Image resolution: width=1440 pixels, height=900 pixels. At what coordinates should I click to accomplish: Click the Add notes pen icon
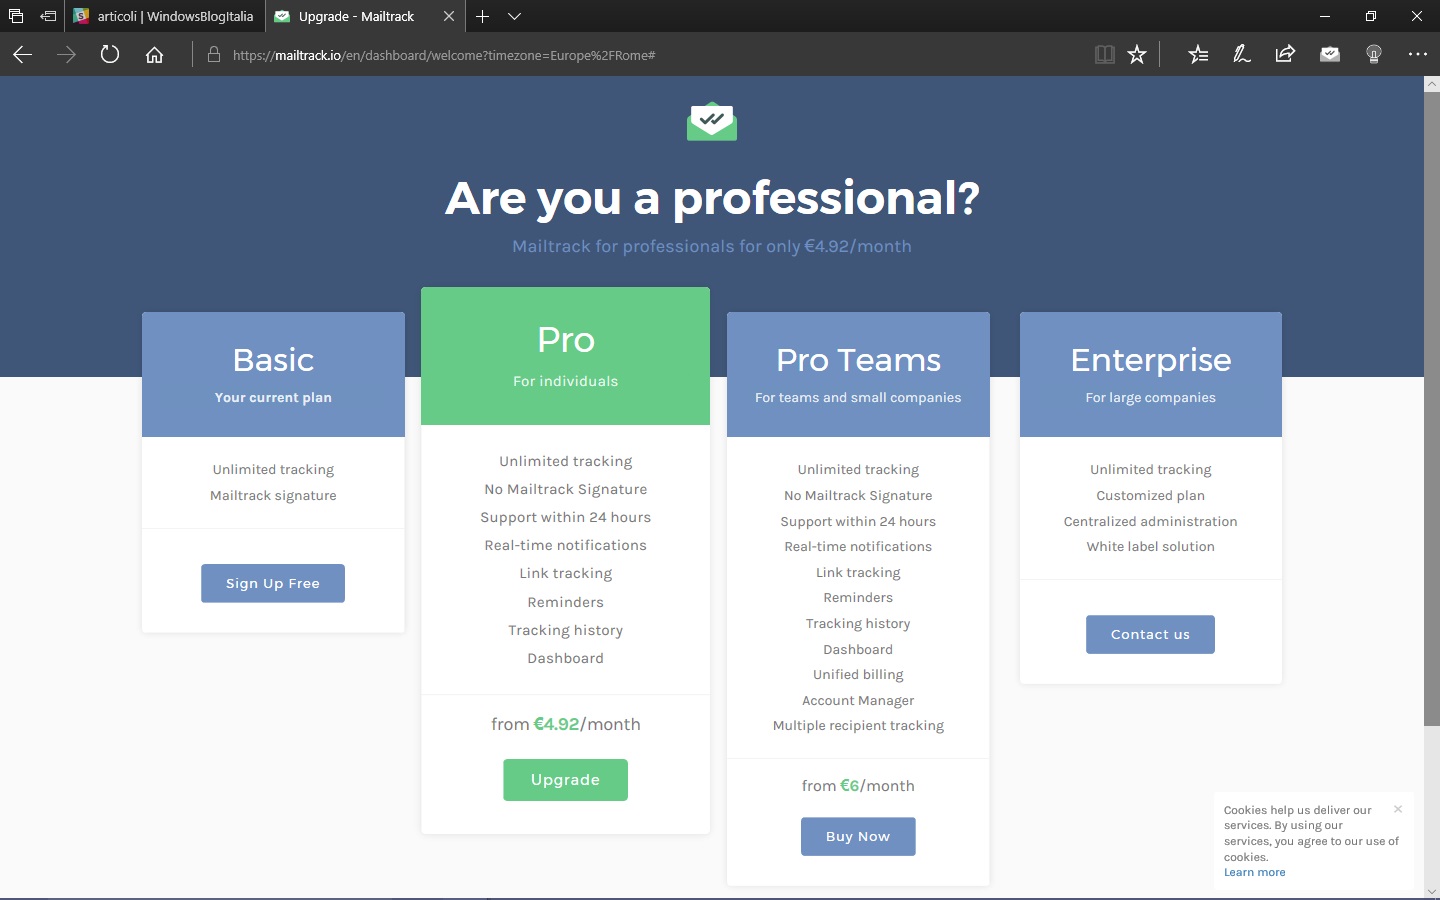coord(1241,55)
